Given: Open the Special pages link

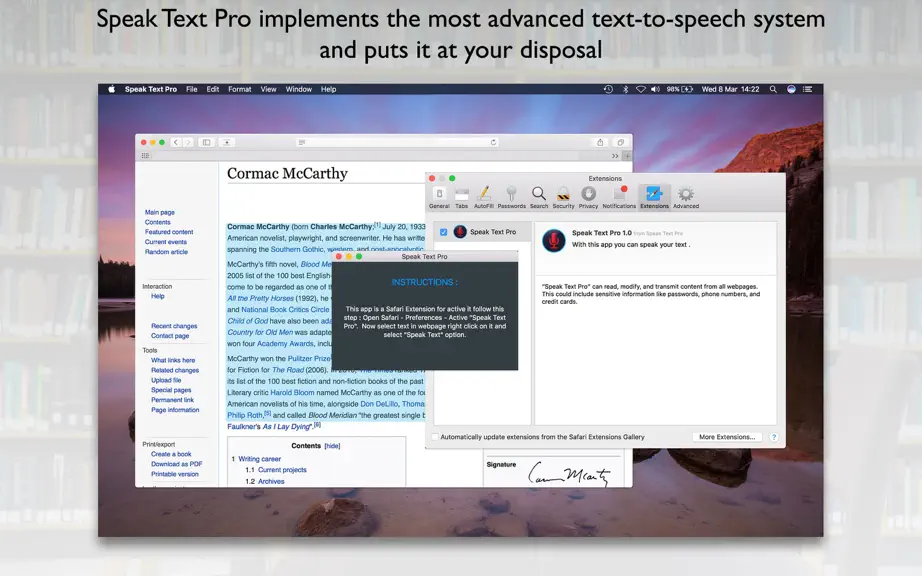Looking at the screenshot, I should coord(171,390).
